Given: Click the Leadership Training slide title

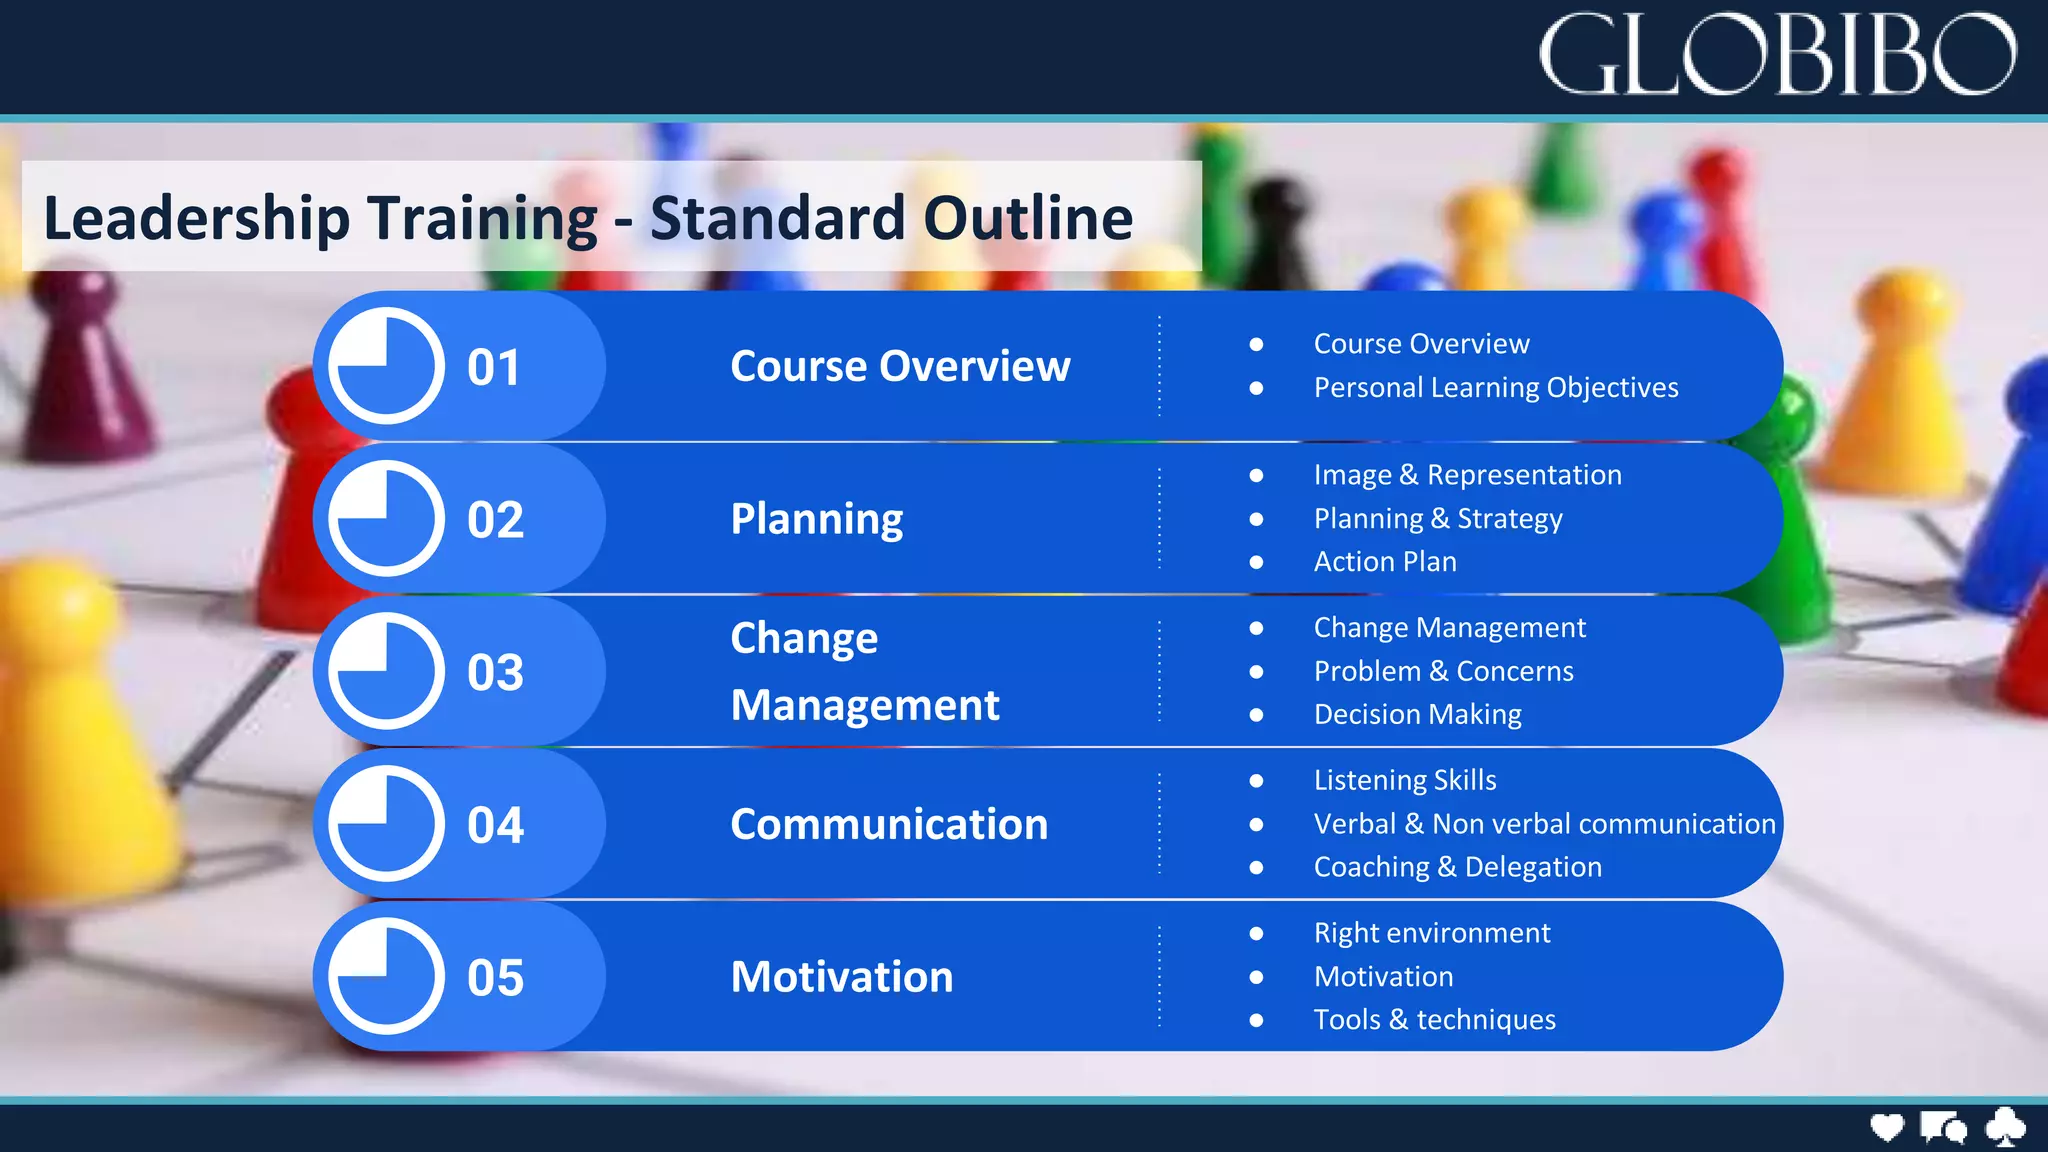Looking at the screenshot, I should coord(588,217).
